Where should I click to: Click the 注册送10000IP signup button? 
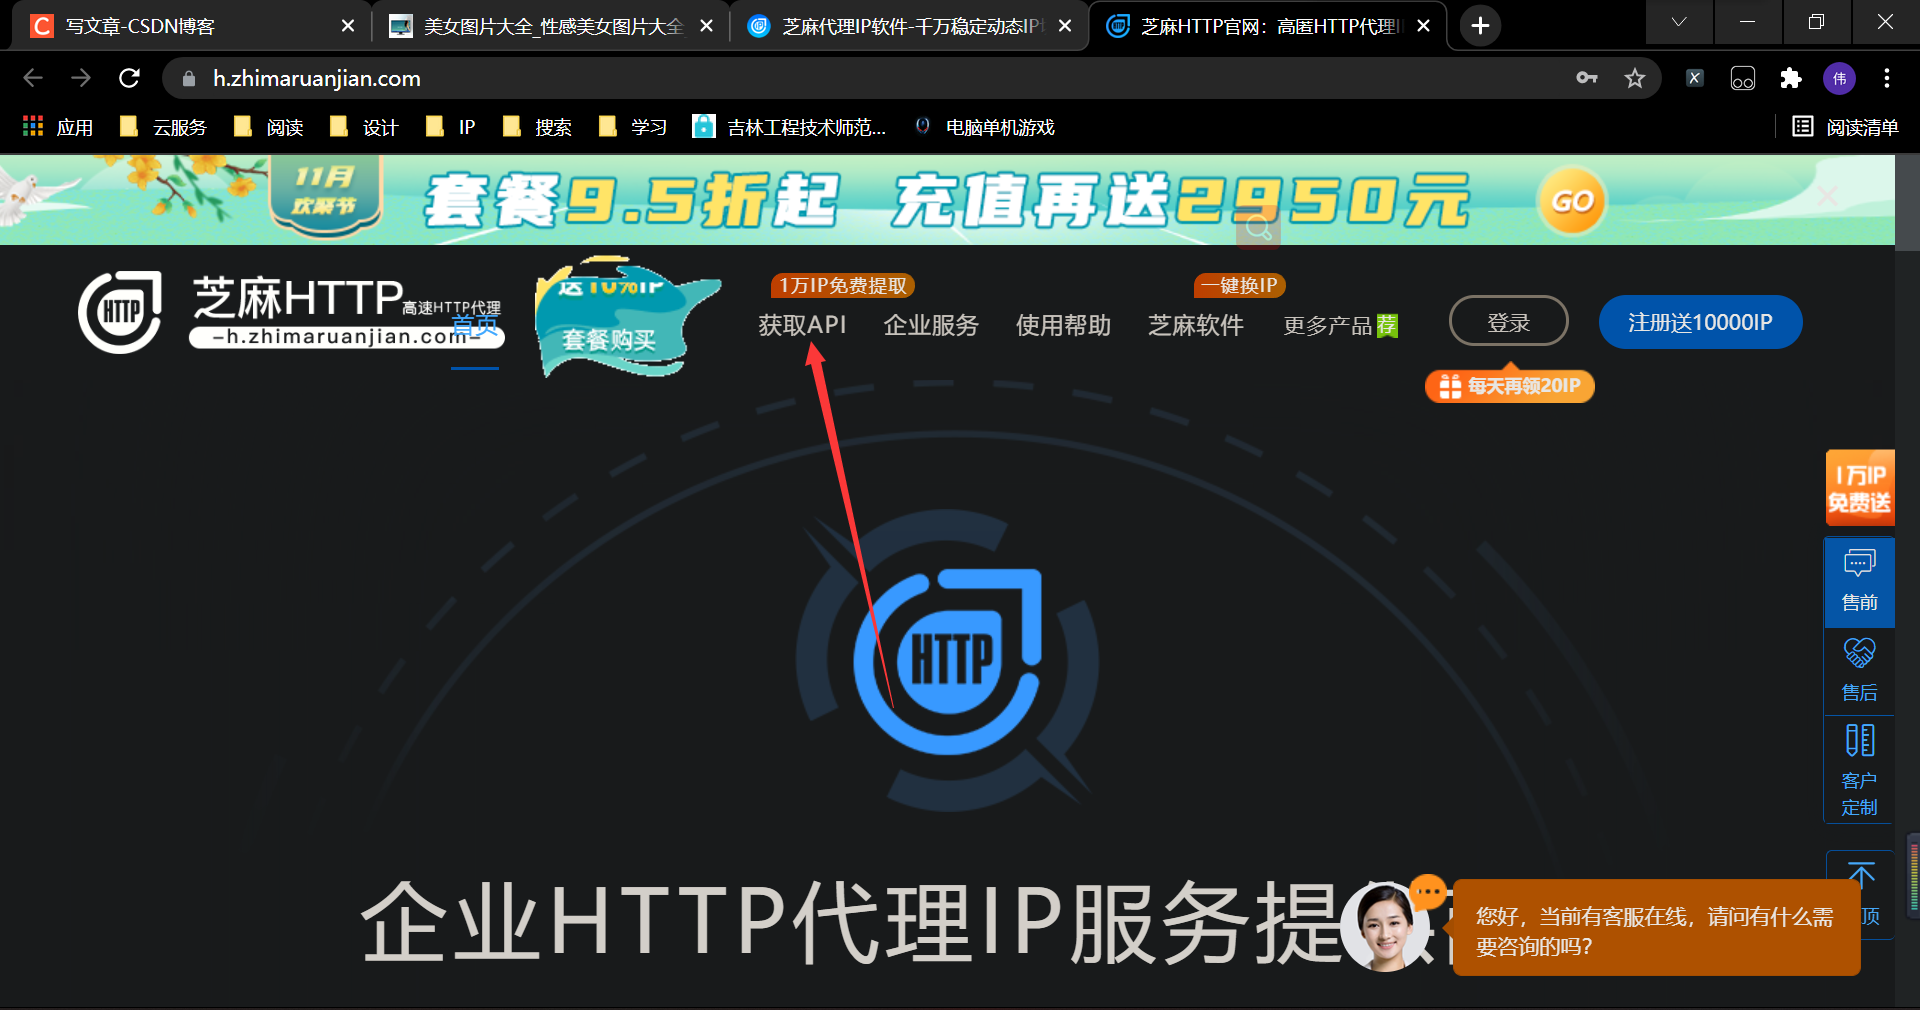click(1700, 322)
